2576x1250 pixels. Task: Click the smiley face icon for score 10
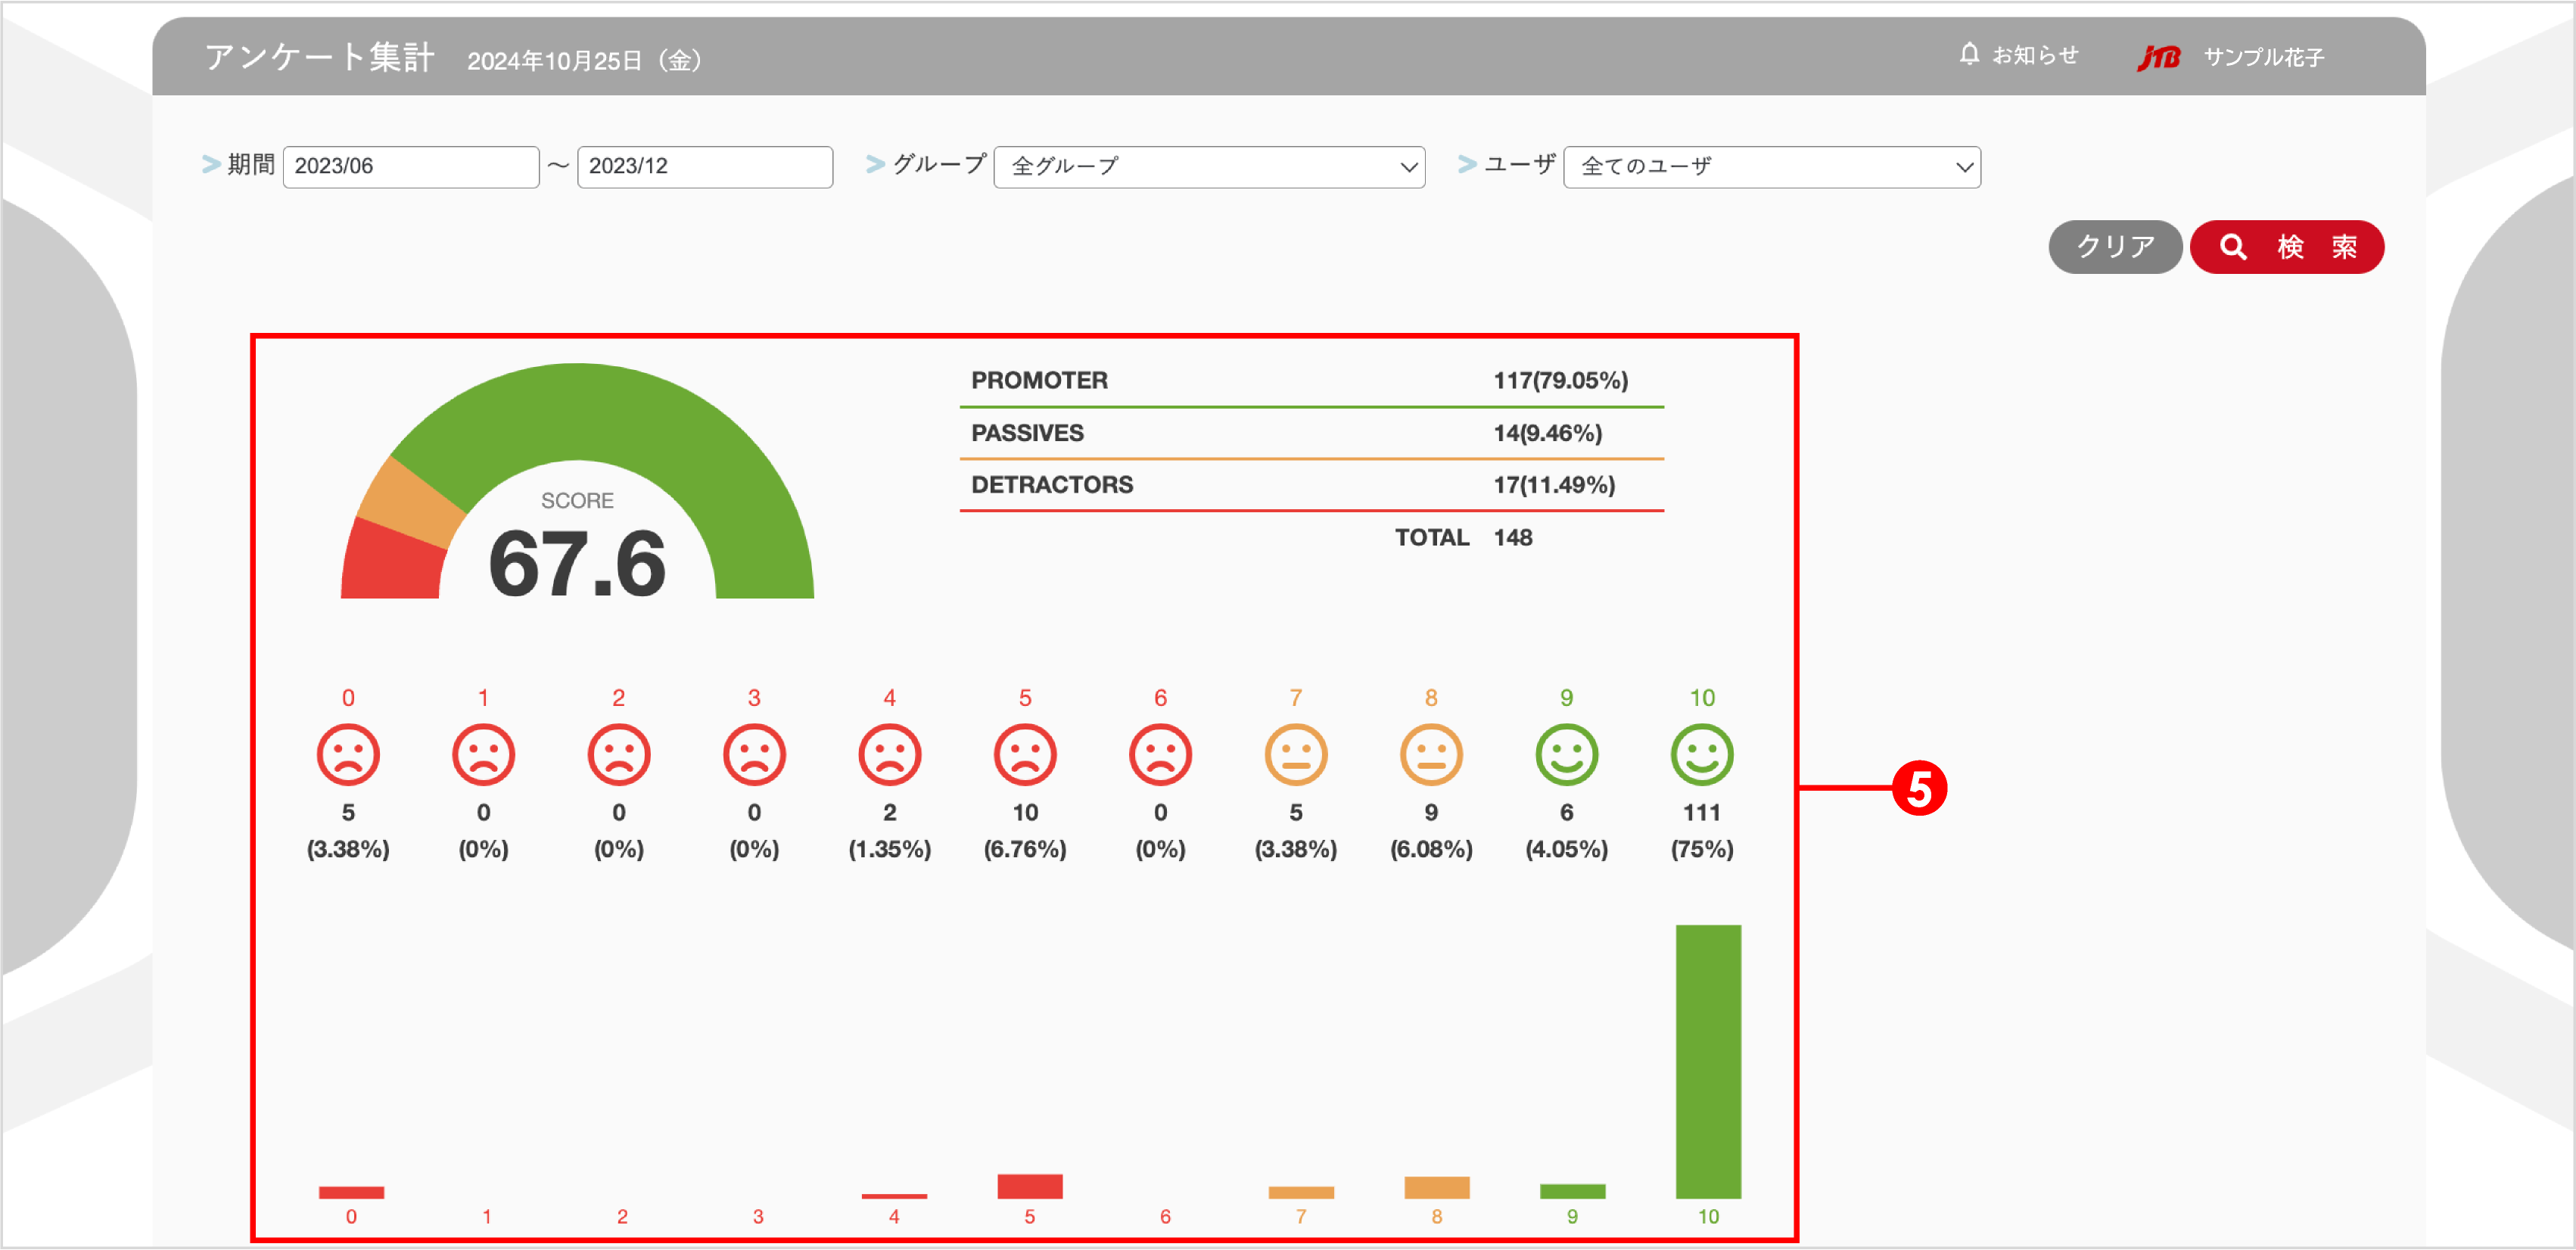[1701, 755]
